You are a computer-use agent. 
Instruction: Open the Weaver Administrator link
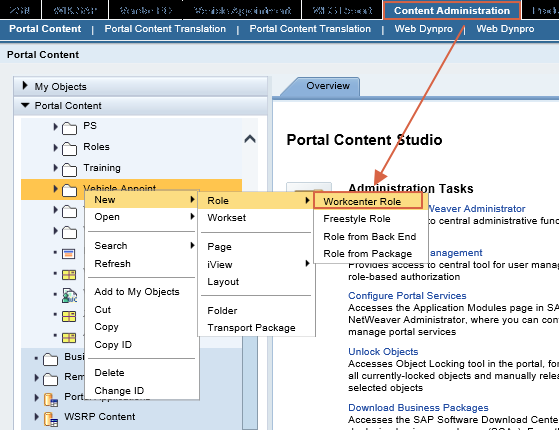pyautogui.click(x=477, y=209)
